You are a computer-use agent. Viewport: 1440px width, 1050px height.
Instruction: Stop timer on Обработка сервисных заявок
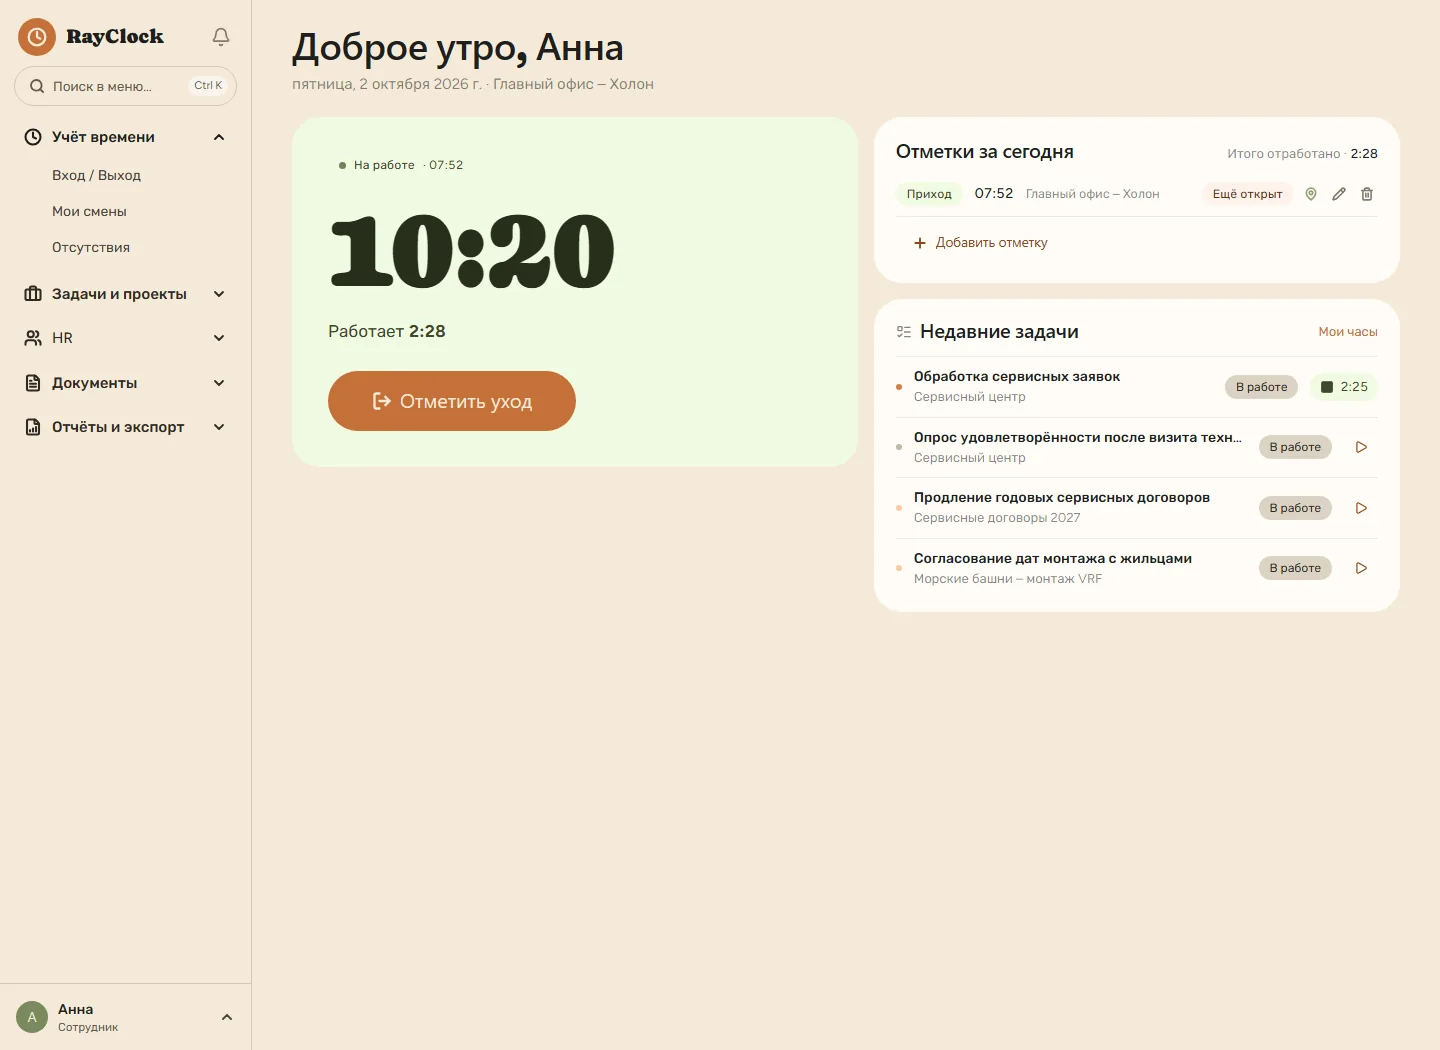click(1344, 387)
